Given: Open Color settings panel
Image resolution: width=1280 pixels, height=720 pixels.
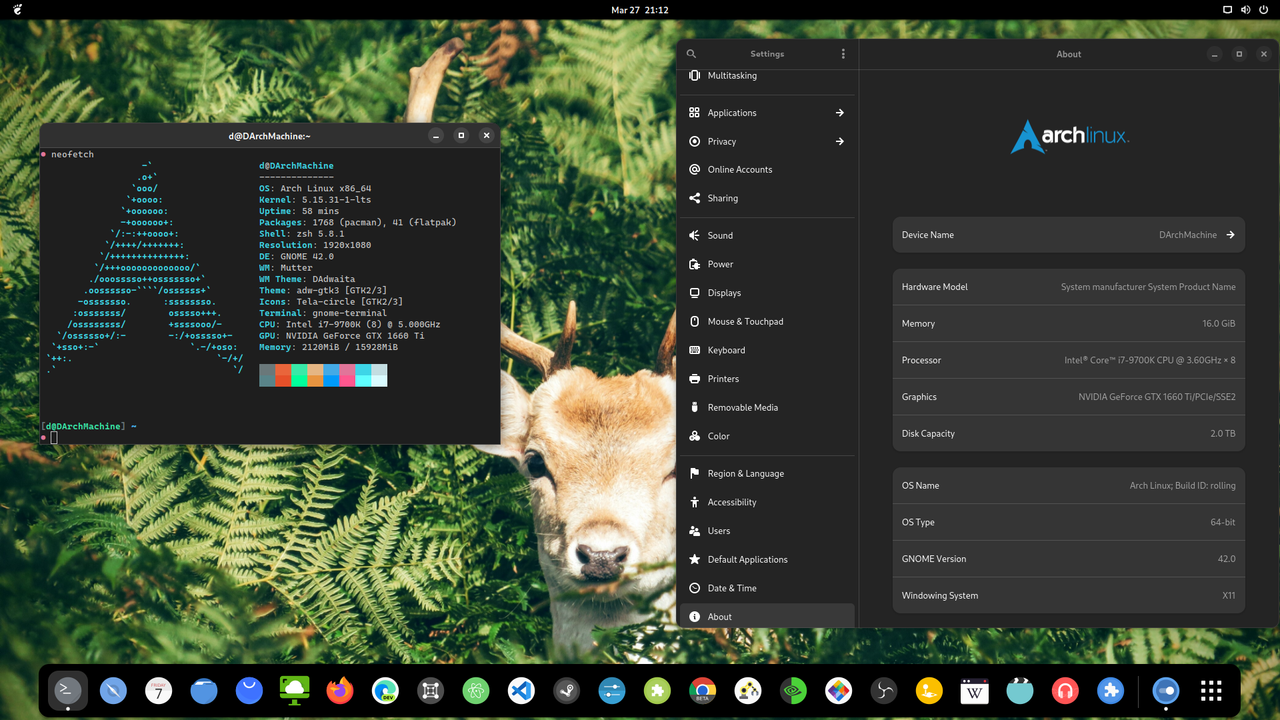Looking at the screenshot, I should coord(767,436).
